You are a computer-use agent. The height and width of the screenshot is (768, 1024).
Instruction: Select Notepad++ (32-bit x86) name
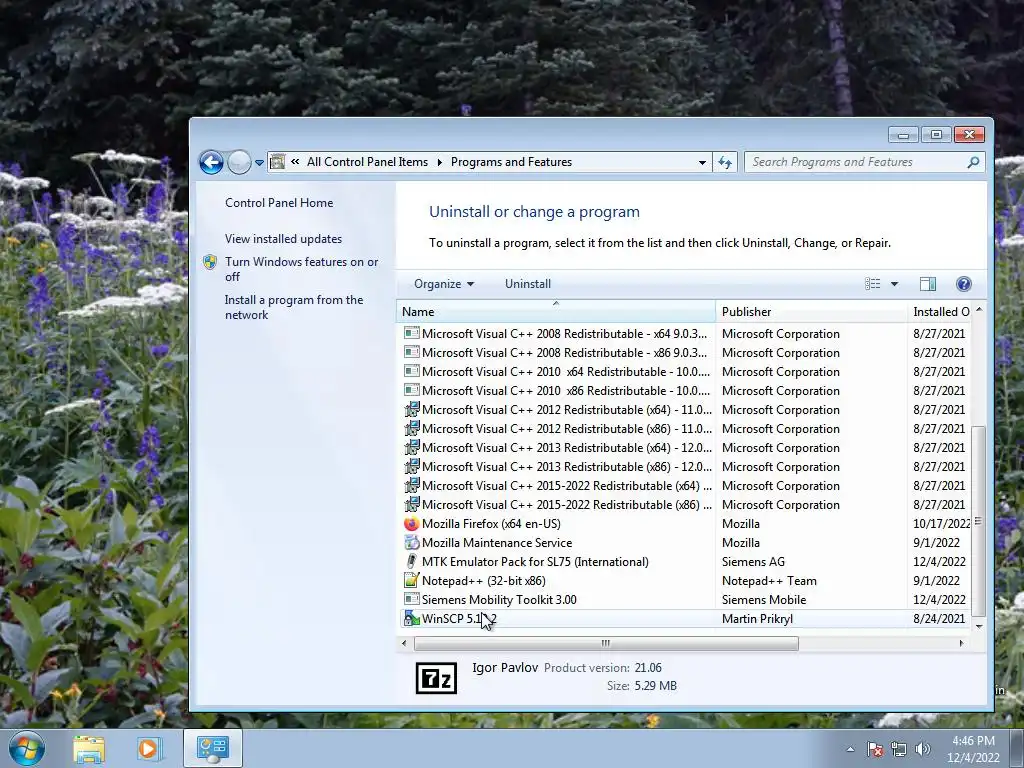pos(483,581)
